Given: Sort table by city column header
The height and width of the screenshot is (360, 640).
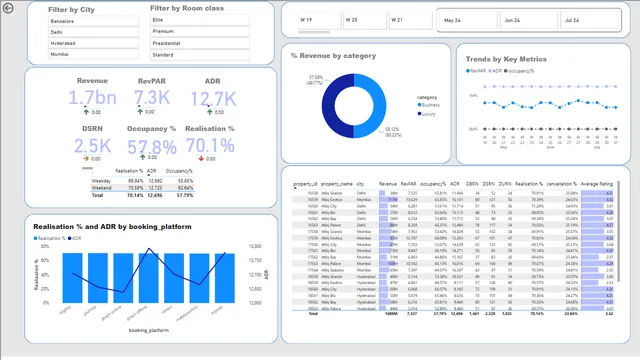Looking at the screenshot, I should [x=360, y=184].
